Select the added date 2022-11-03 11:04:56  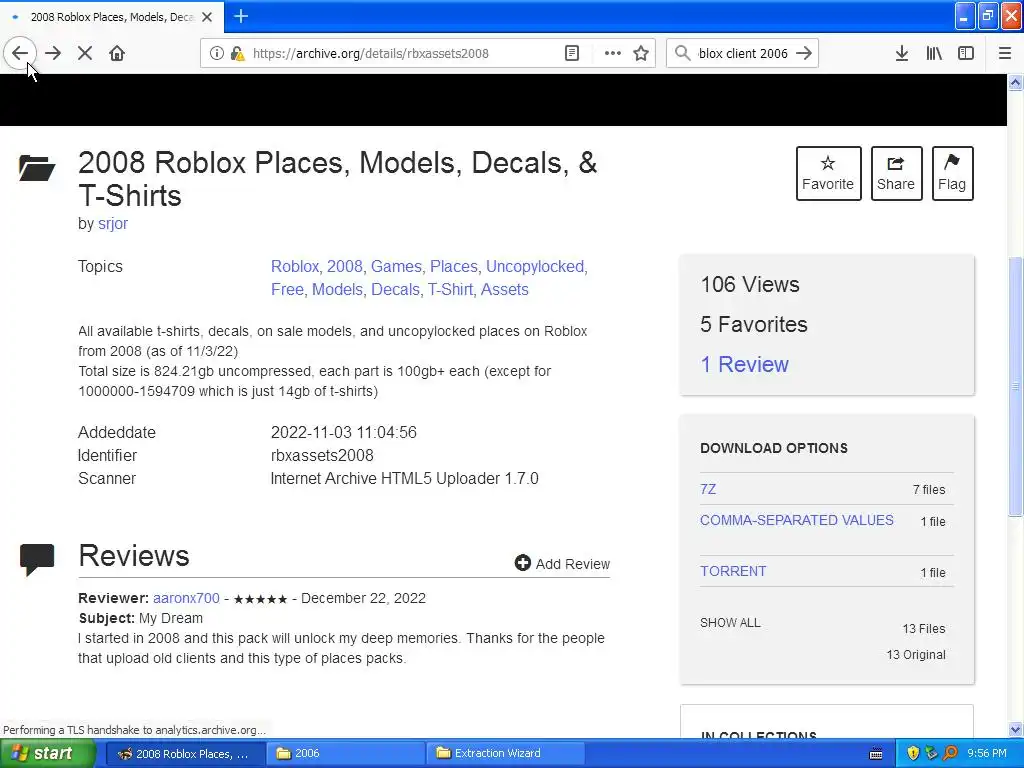point(344,432)
